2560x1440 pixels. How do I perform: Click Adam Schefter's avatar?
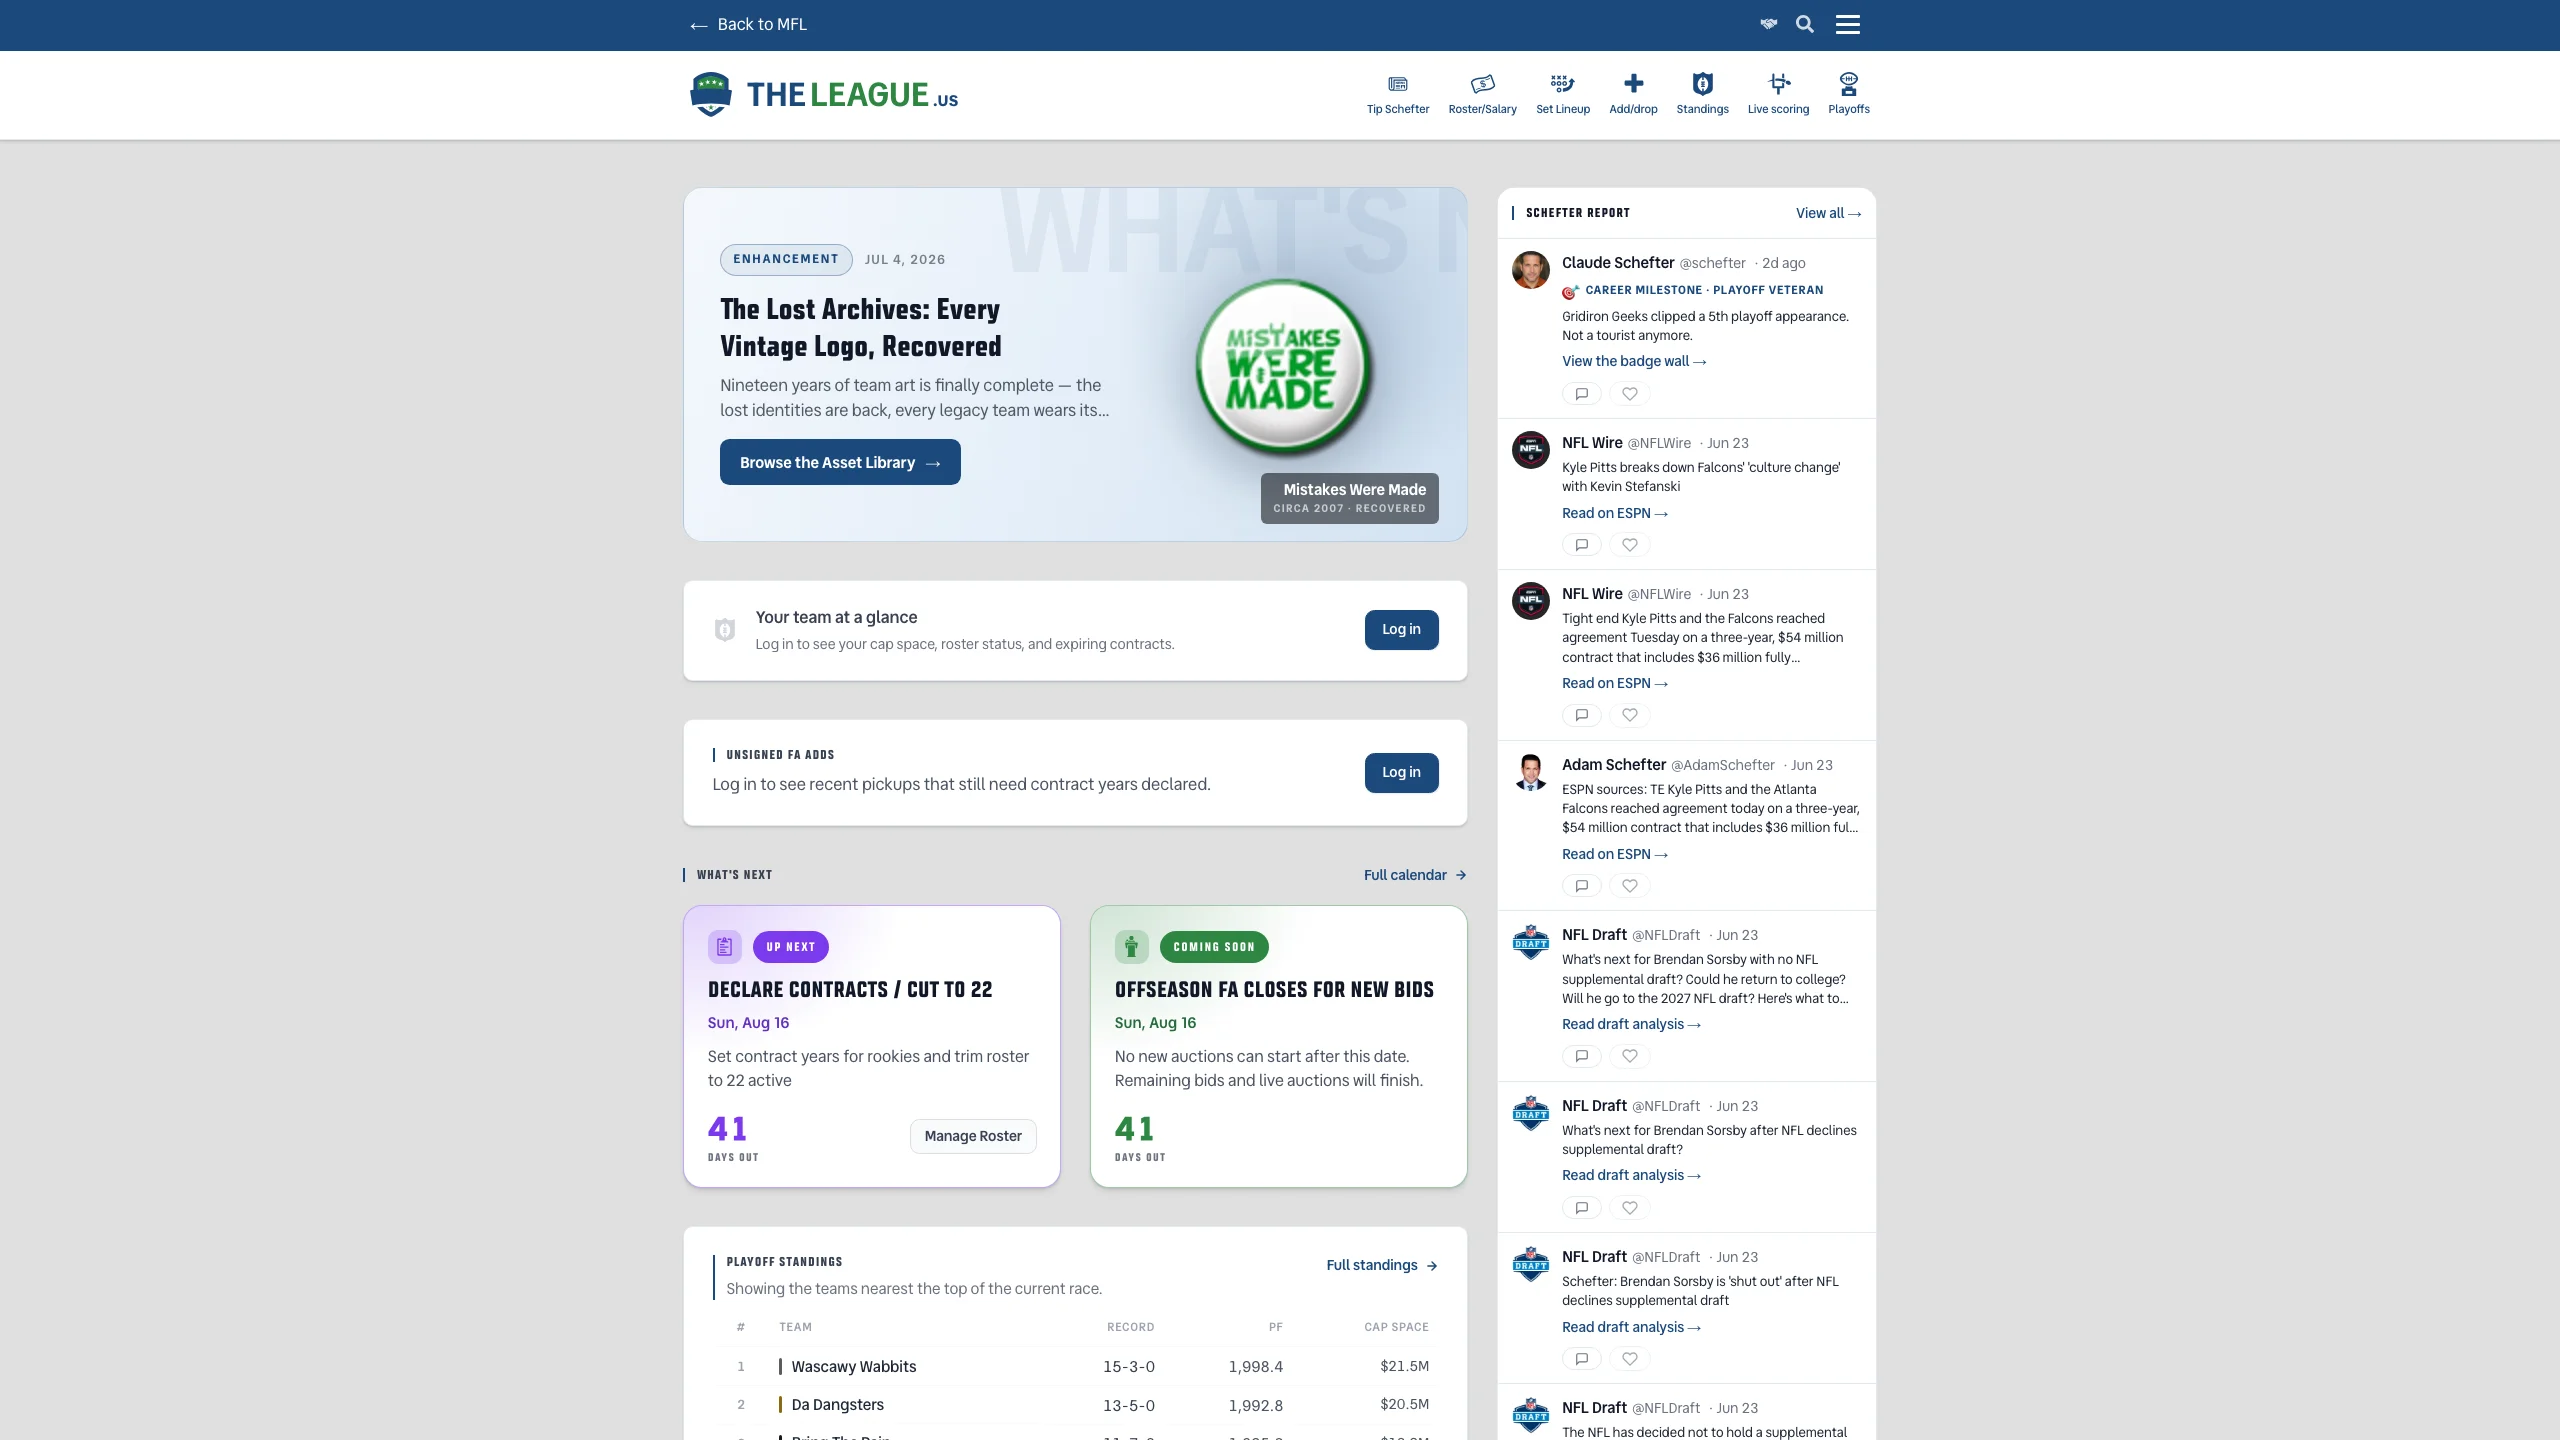click(1530, 772)
